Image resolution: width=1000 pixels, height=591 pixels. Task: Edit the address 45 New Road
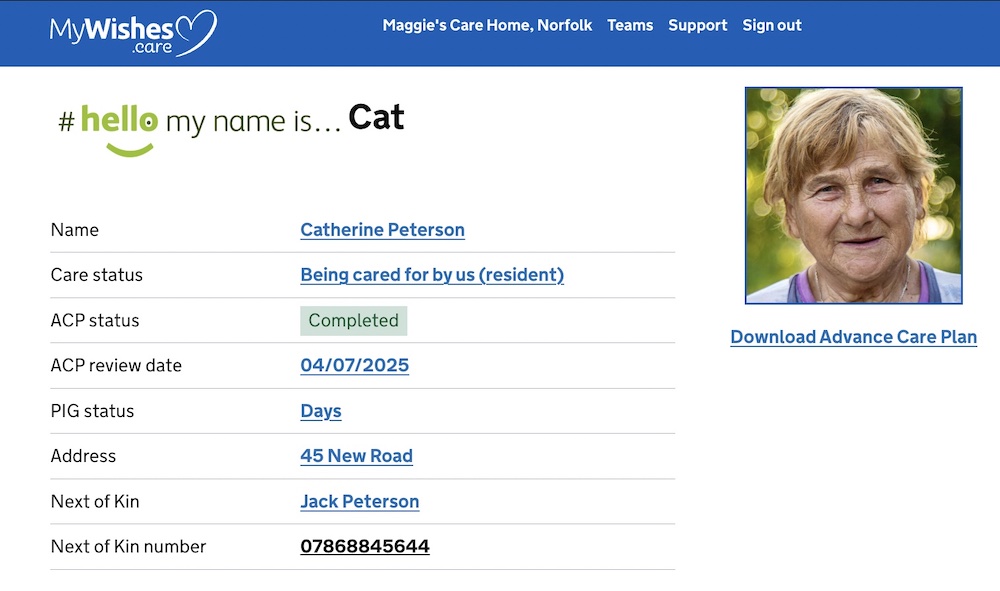click(x=356, y=456)
